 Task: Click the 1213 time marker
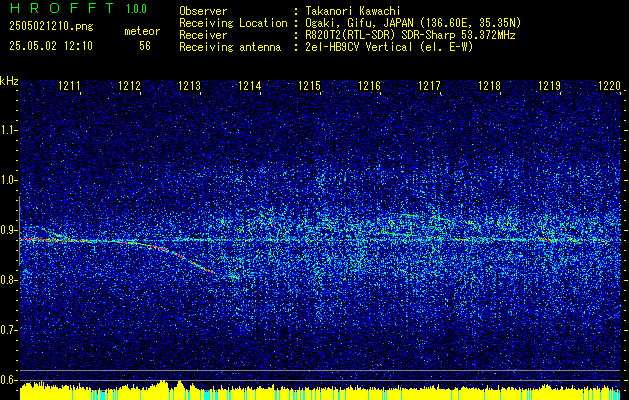(x=189, y=86)
